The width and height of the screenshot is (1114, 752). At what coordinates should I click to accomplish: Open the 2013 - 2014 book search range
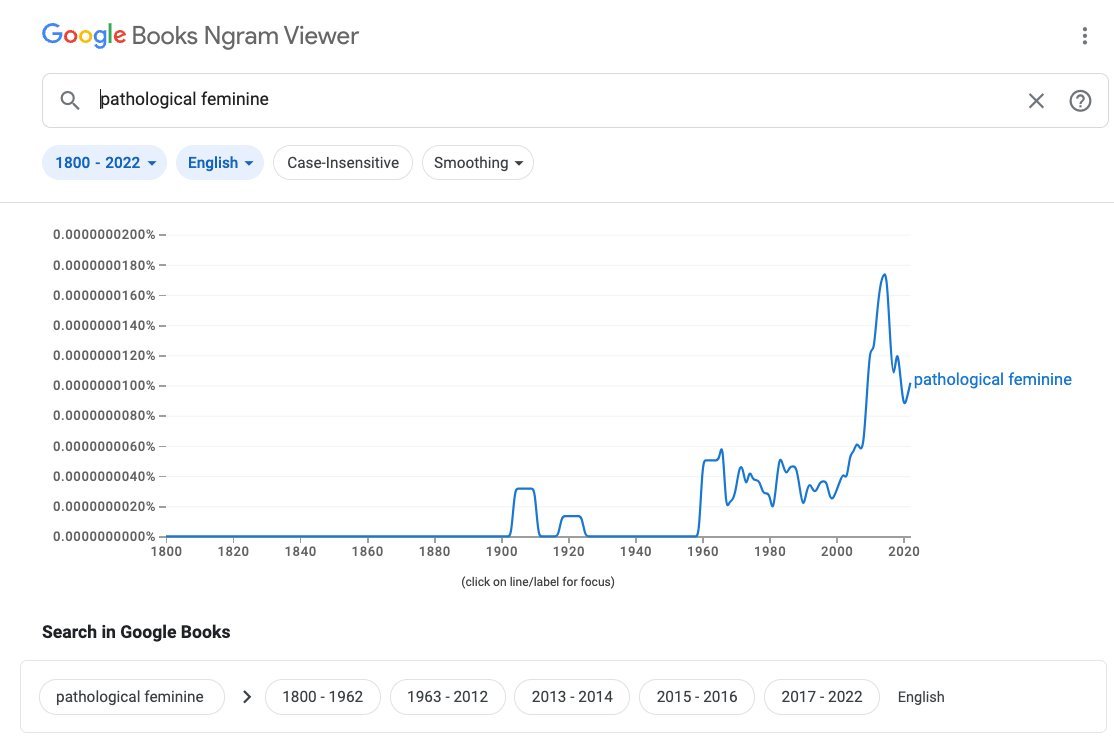coord(571,697)
